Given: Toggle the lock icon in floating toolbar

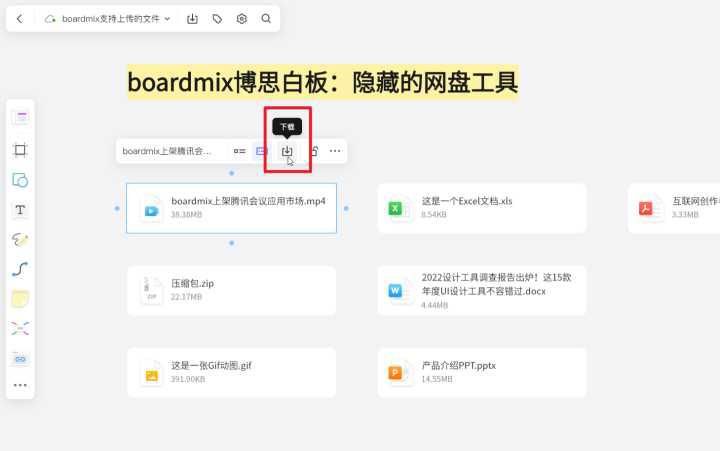Looking at the screenshot, I should coord(315,151).
